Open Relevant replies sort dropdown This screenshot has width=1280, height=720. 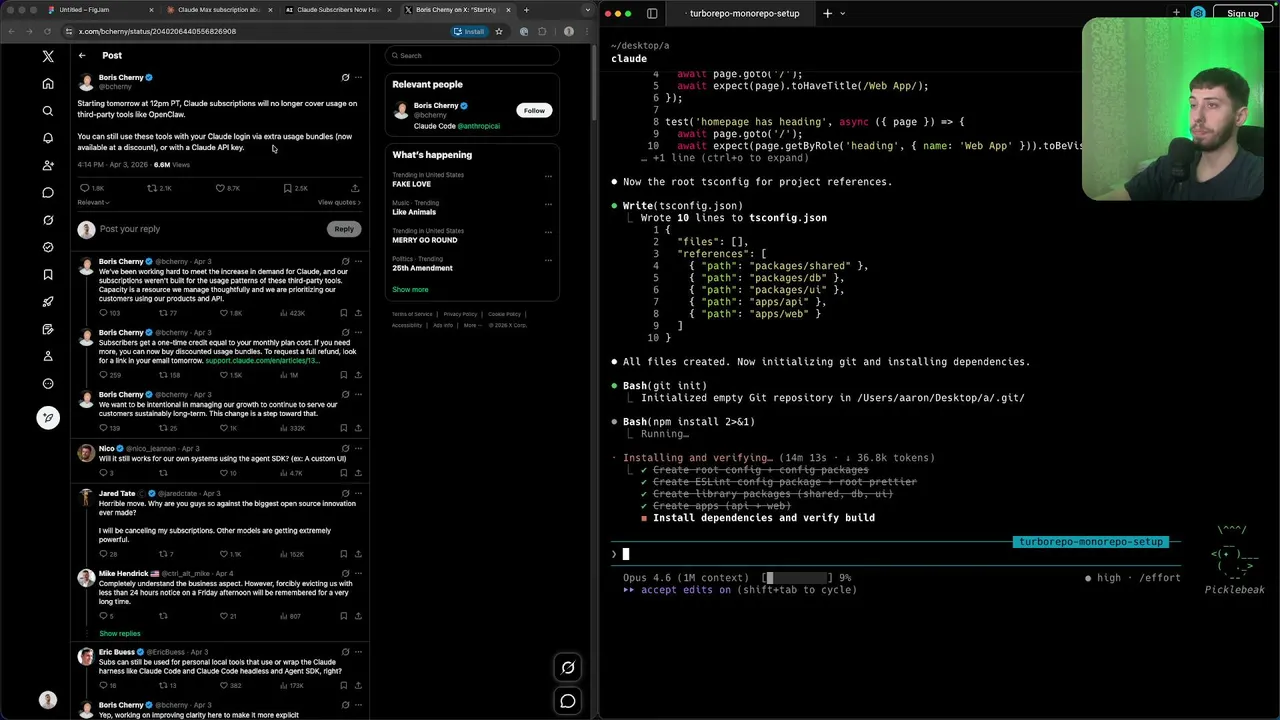[x=93, y=202]
